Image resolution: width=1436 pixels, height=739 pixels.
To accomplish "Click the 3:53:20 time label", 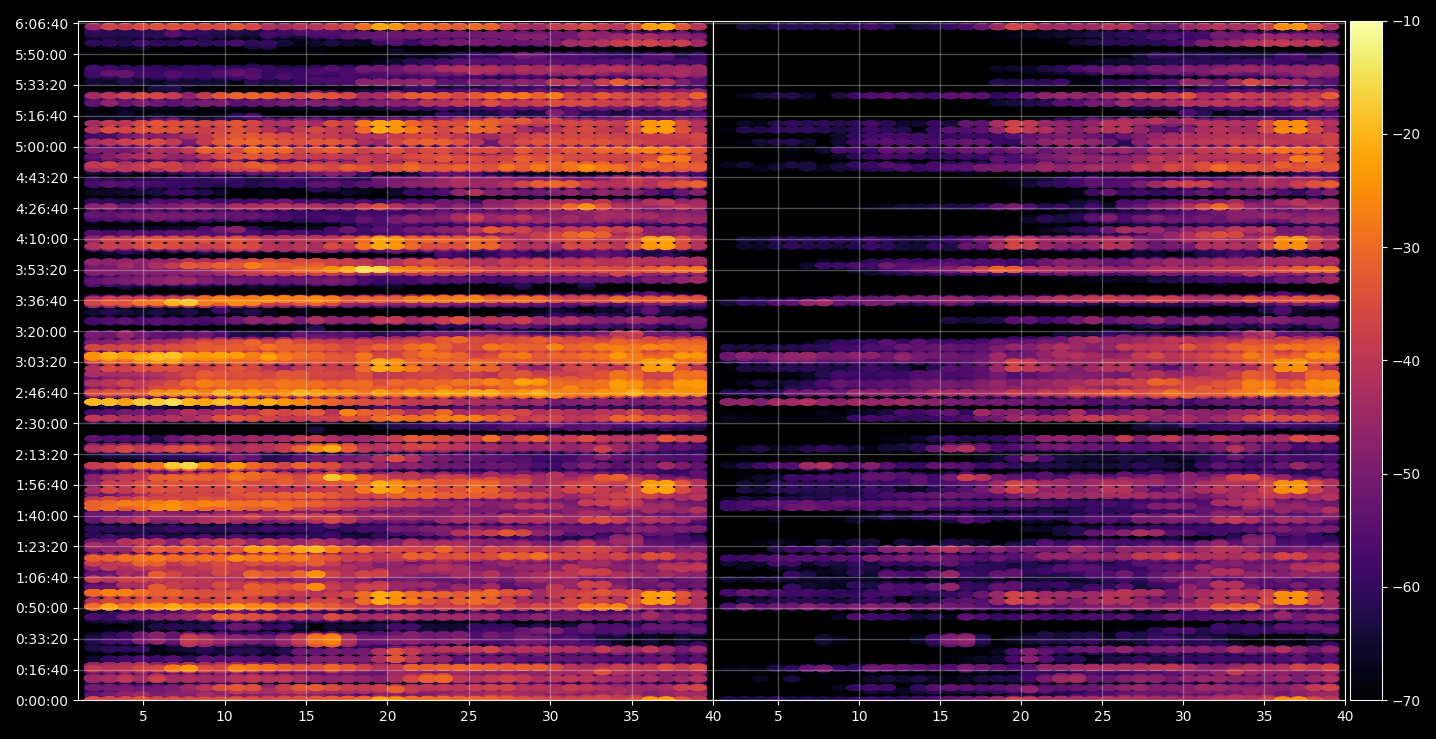I will (x=42, y=270).
